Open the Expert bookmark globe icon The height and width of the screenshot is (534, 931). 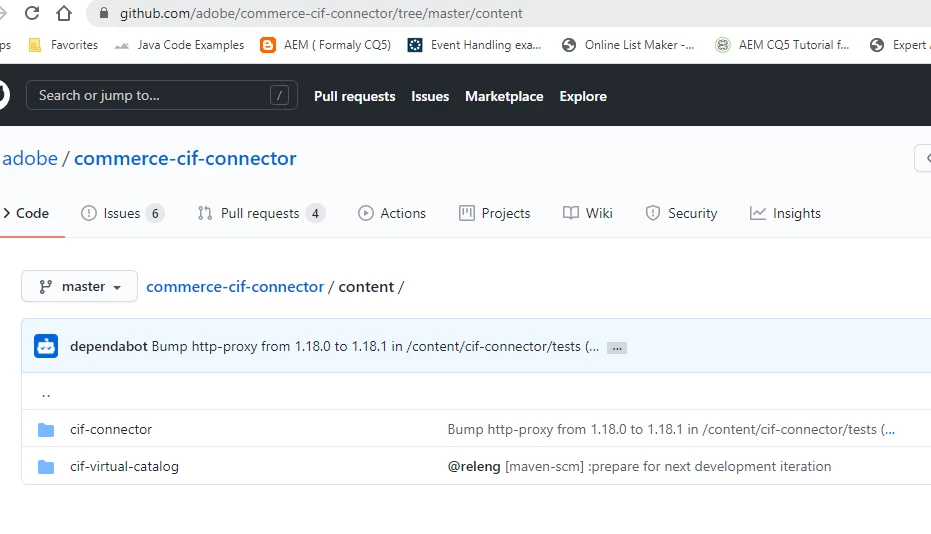pos(876,45)
